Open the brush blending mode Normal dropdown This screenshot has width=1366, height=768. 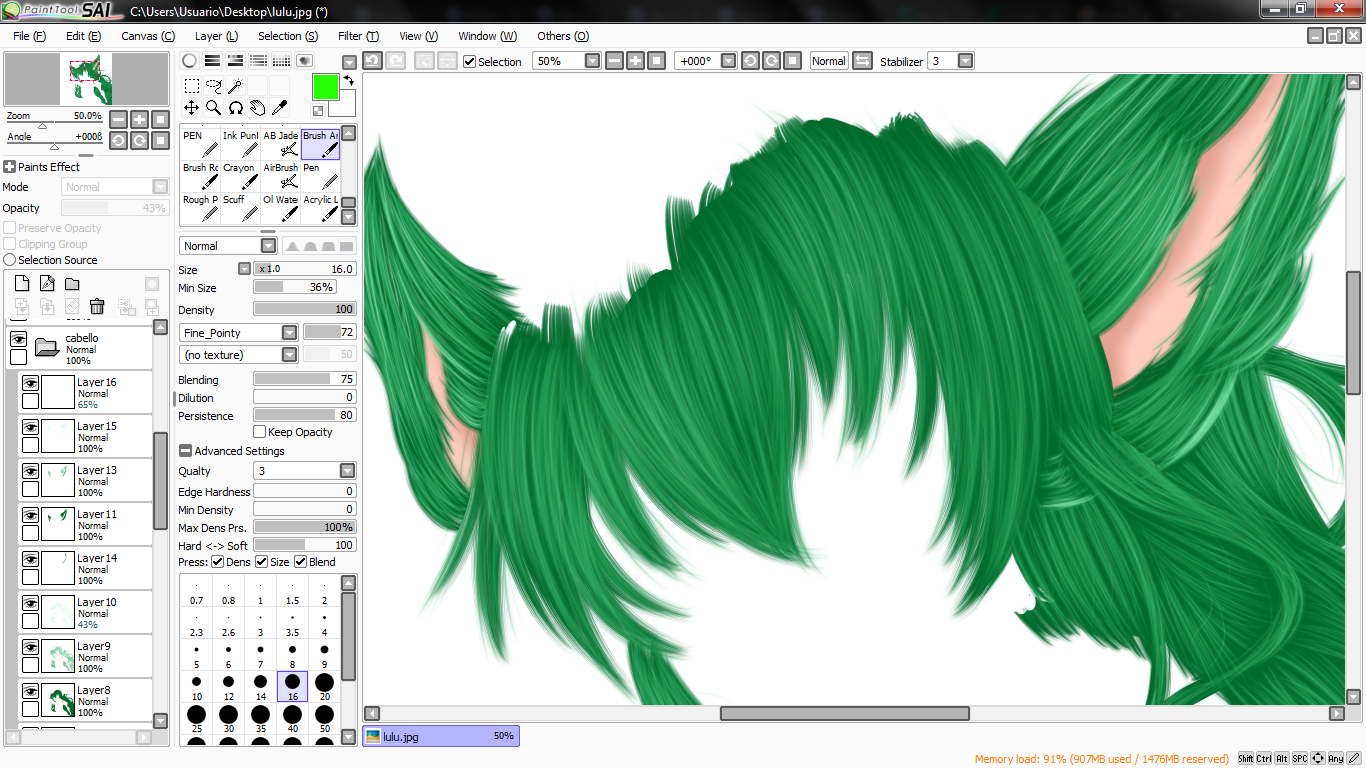tap(268, 246)
